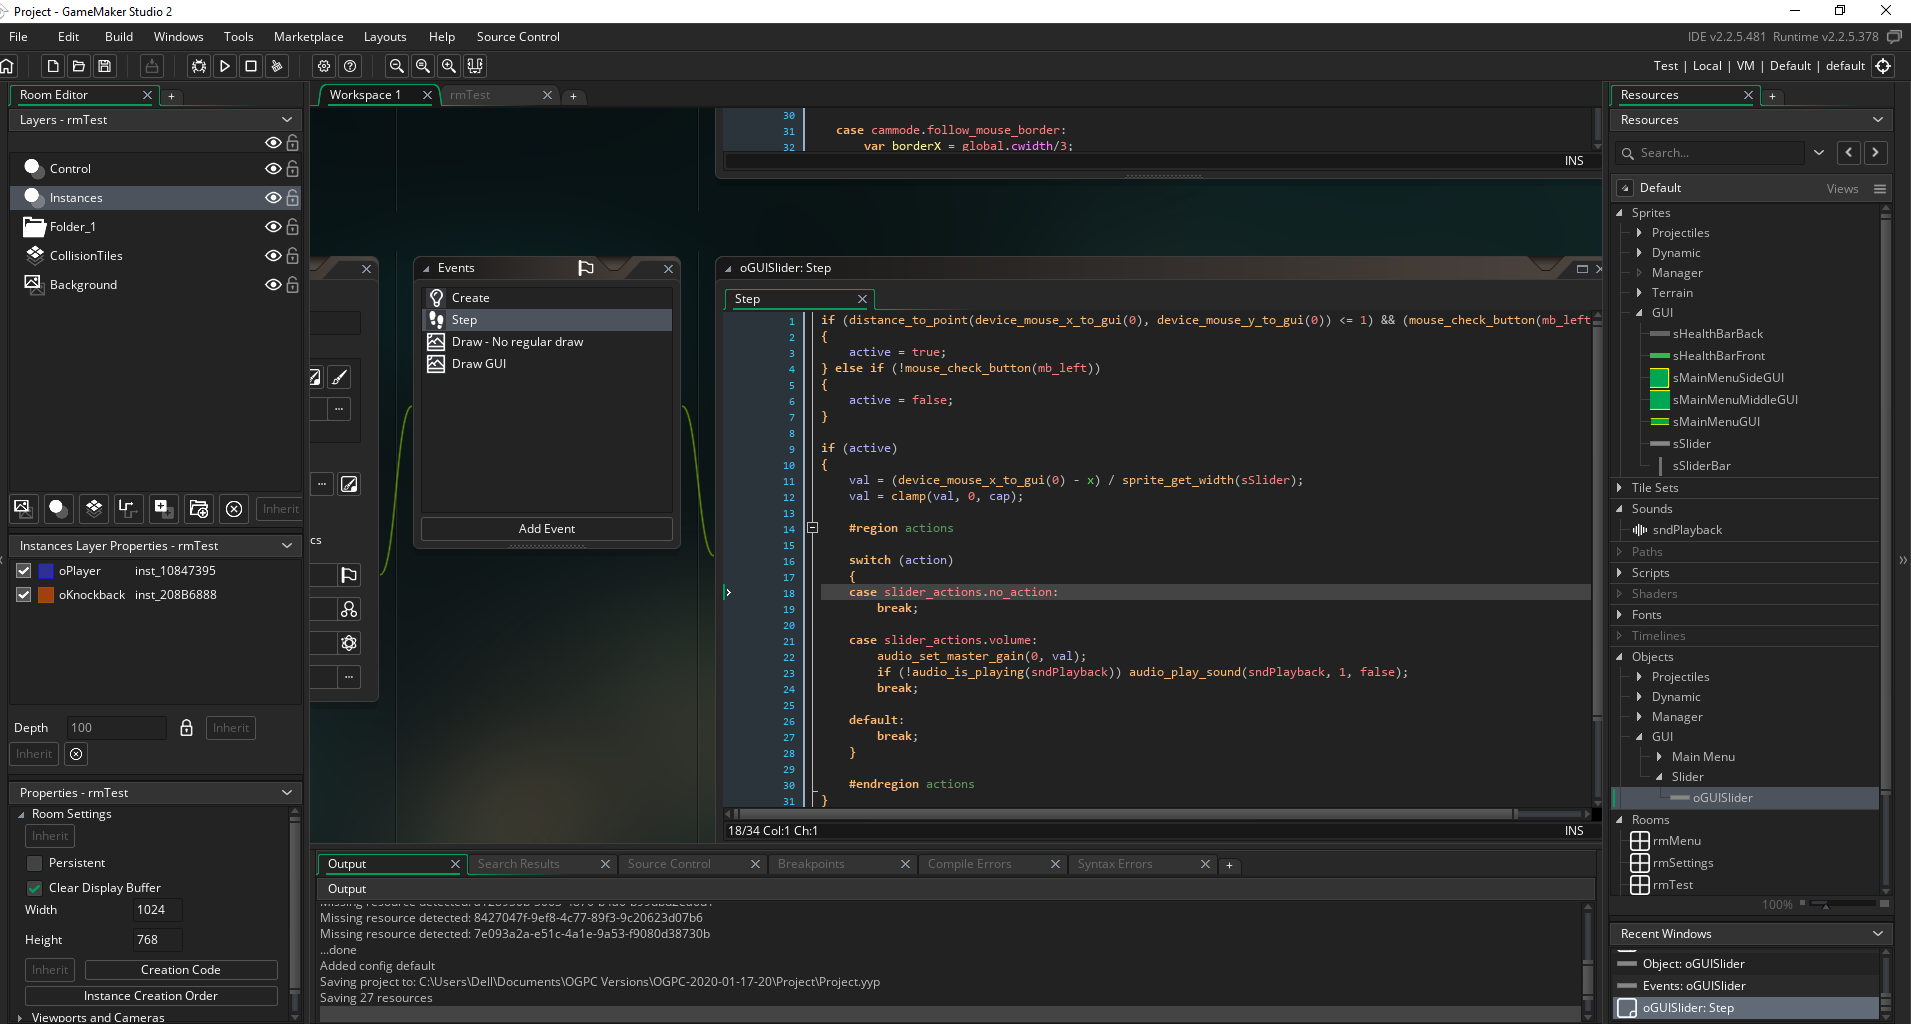1911x1024 pixels.
Task: Switch to the Compile Errors tab
Action: coord(969,864)
